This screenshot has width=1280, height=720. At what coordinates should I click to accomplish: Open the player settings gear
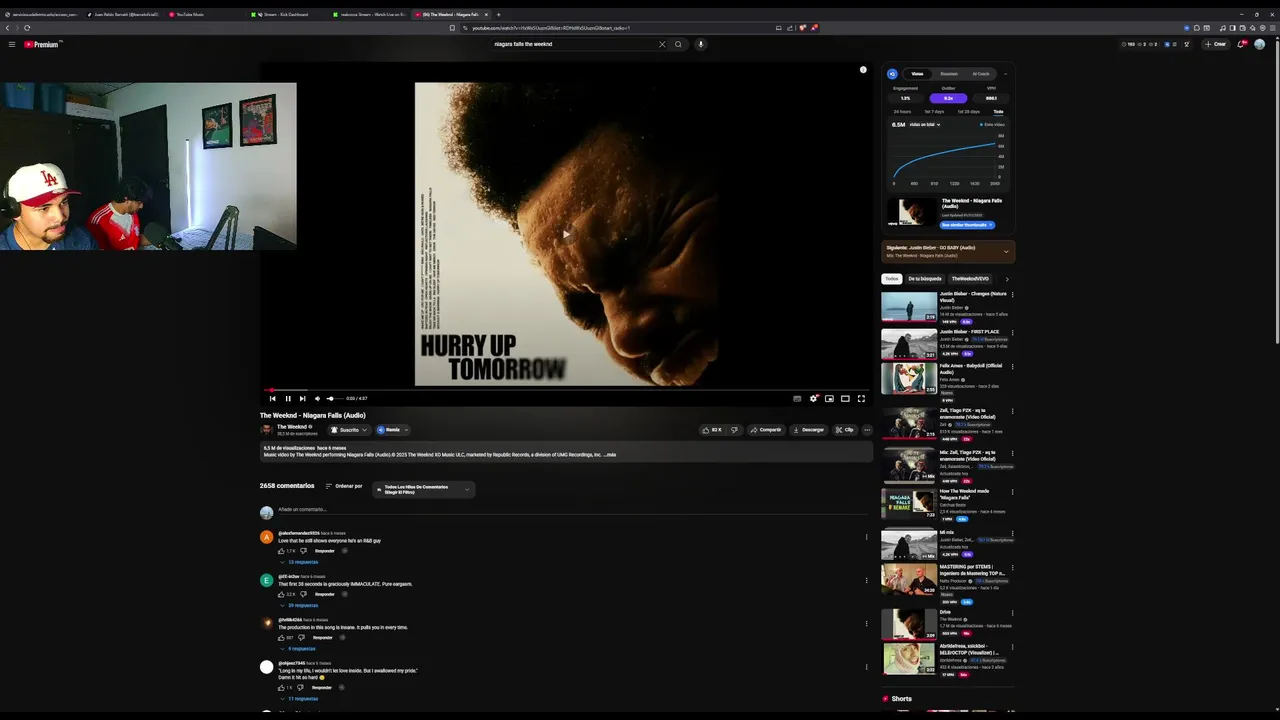[813, 398]
